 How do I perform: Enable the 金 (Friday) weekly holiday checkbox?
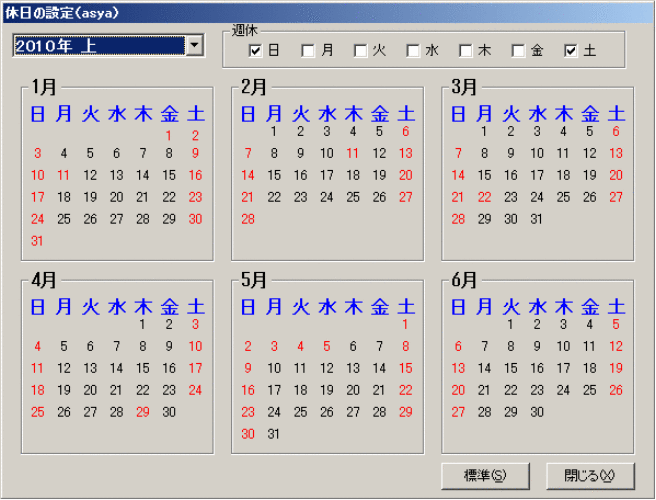(x=518, y=50)
